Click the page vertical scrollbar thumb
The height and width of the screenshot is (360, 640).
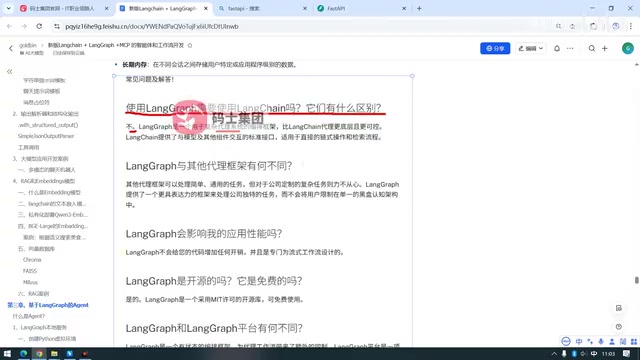tap(636, 280)
